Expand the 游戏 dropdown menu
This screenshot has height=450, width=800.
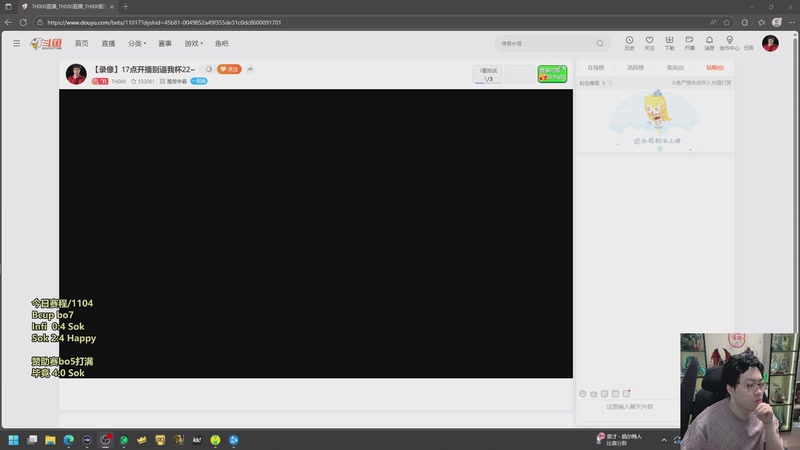point(193,43)
